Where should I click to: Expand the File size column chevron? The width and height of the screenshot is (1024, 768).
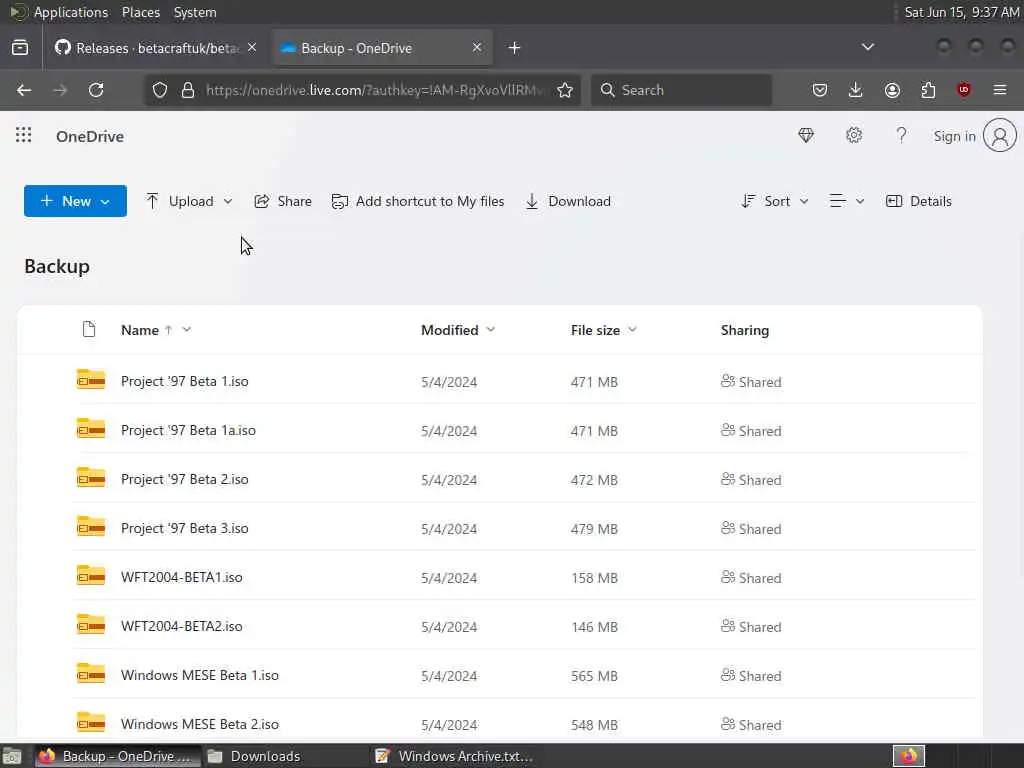[x=632, y=329]
